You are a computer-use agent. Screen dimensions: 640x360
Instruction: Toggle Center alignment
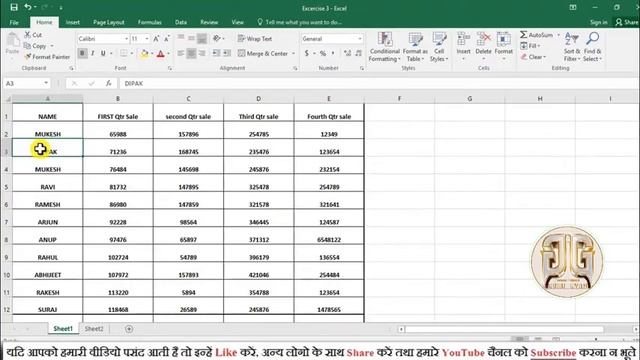191,53
